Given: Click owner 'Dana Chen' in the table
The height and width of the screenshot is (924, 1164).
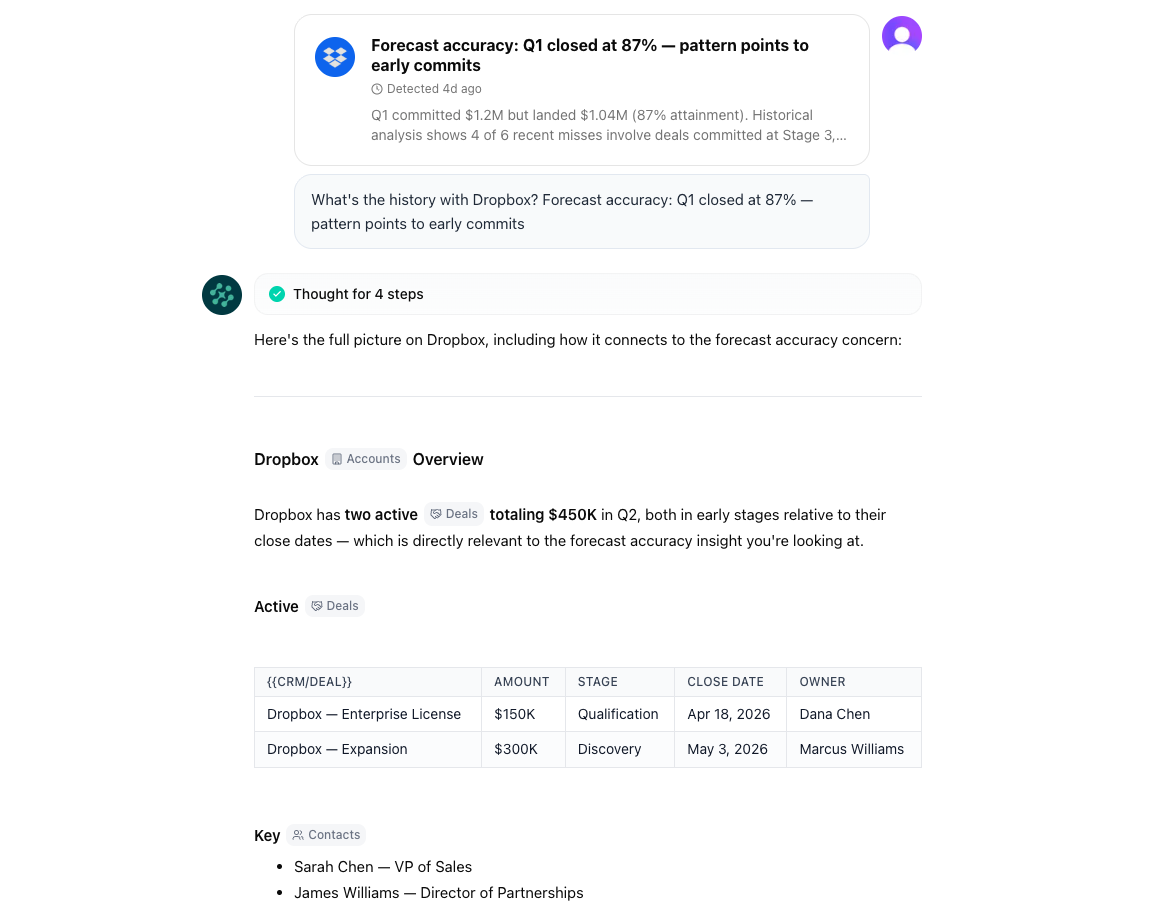Looking at the screenshot, I should point(834,714).
